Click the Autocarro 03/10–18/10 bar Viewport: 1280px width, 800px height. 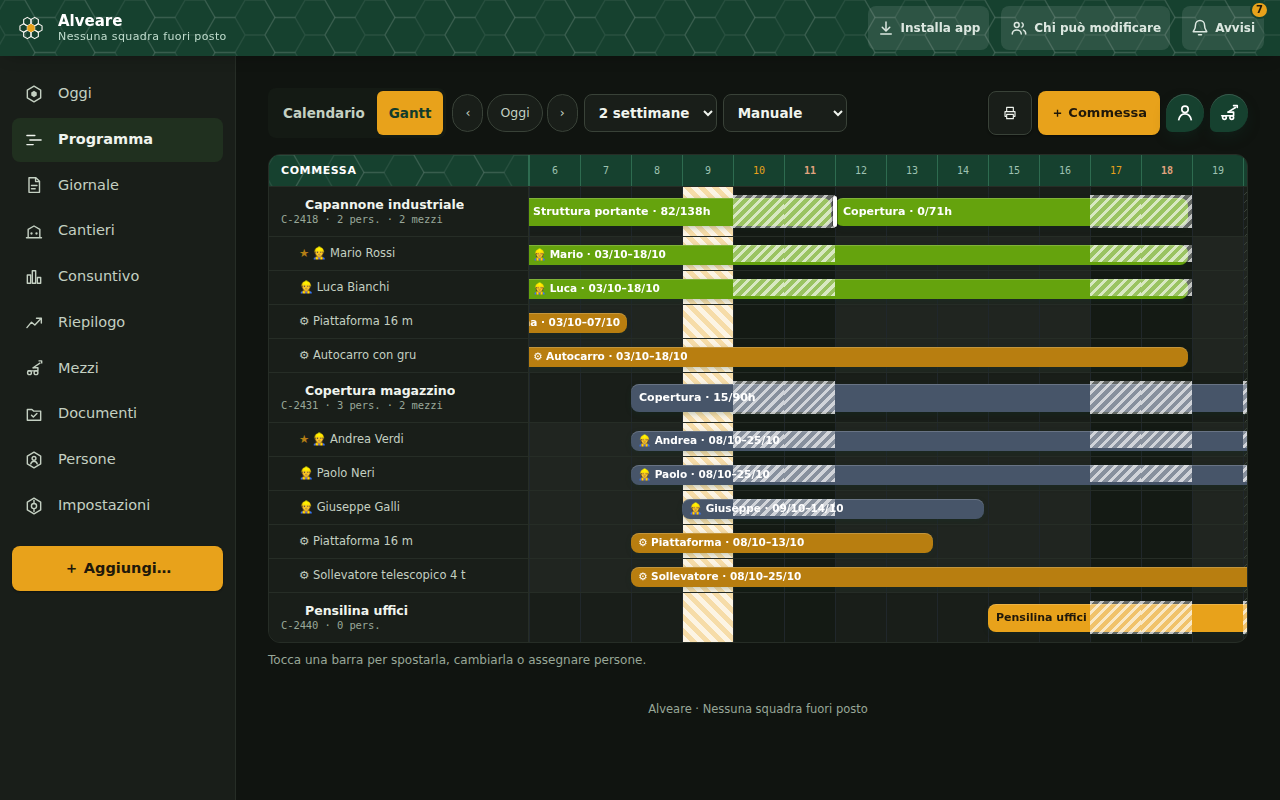pyautogui.click(x=858, y=357)
